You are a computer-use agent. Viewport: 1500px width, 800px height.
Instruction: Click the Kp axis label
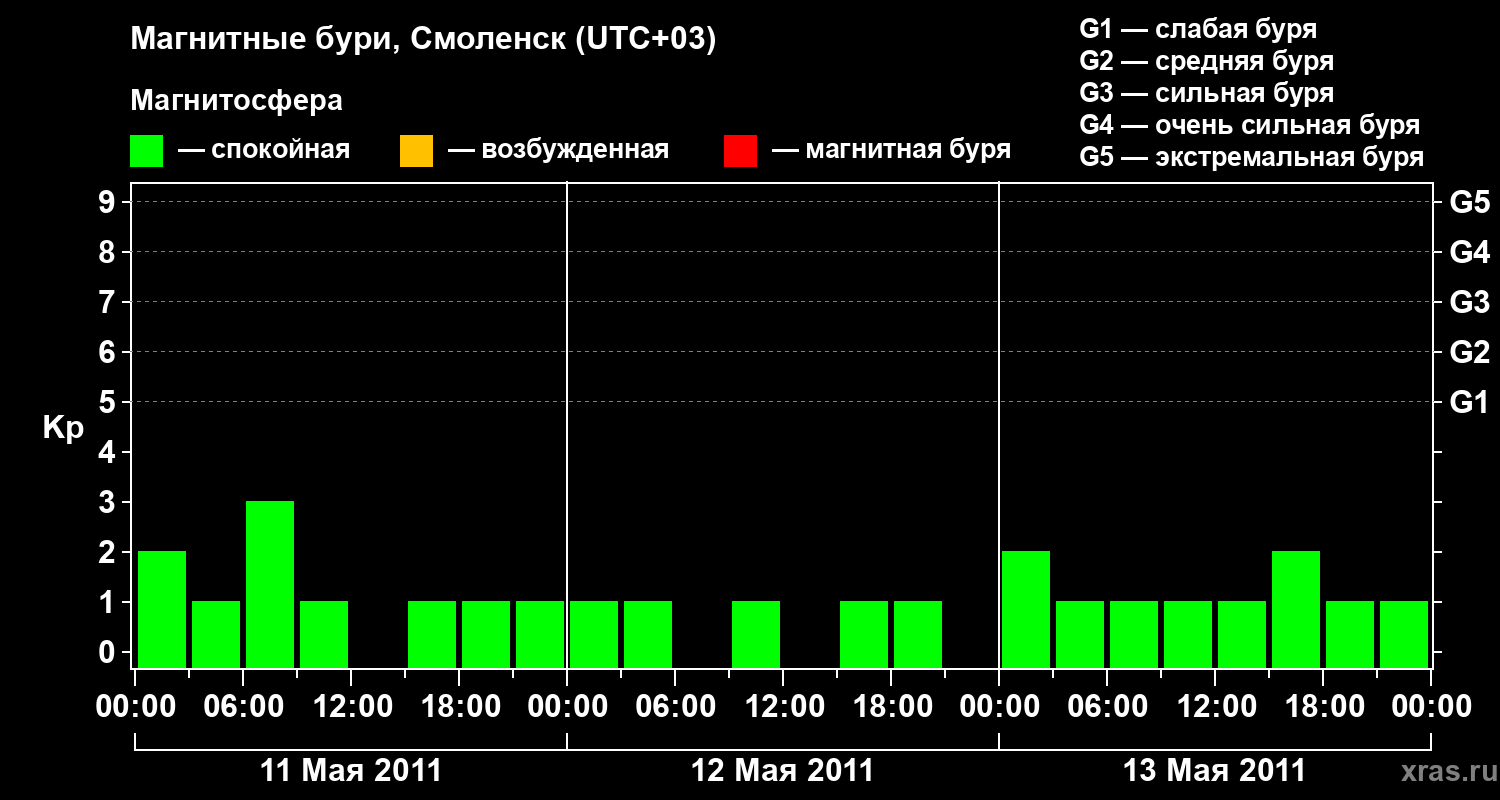pos(63,429)
